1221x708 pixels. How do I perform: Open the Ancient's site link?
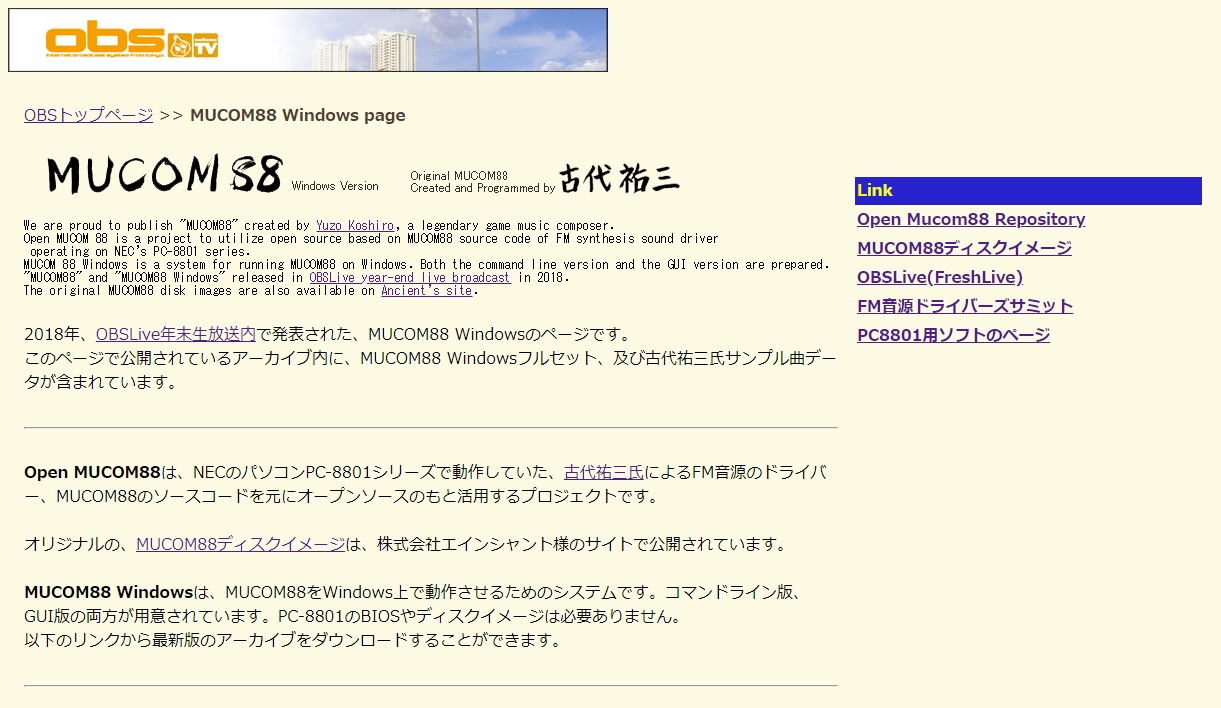click(426, 291)
